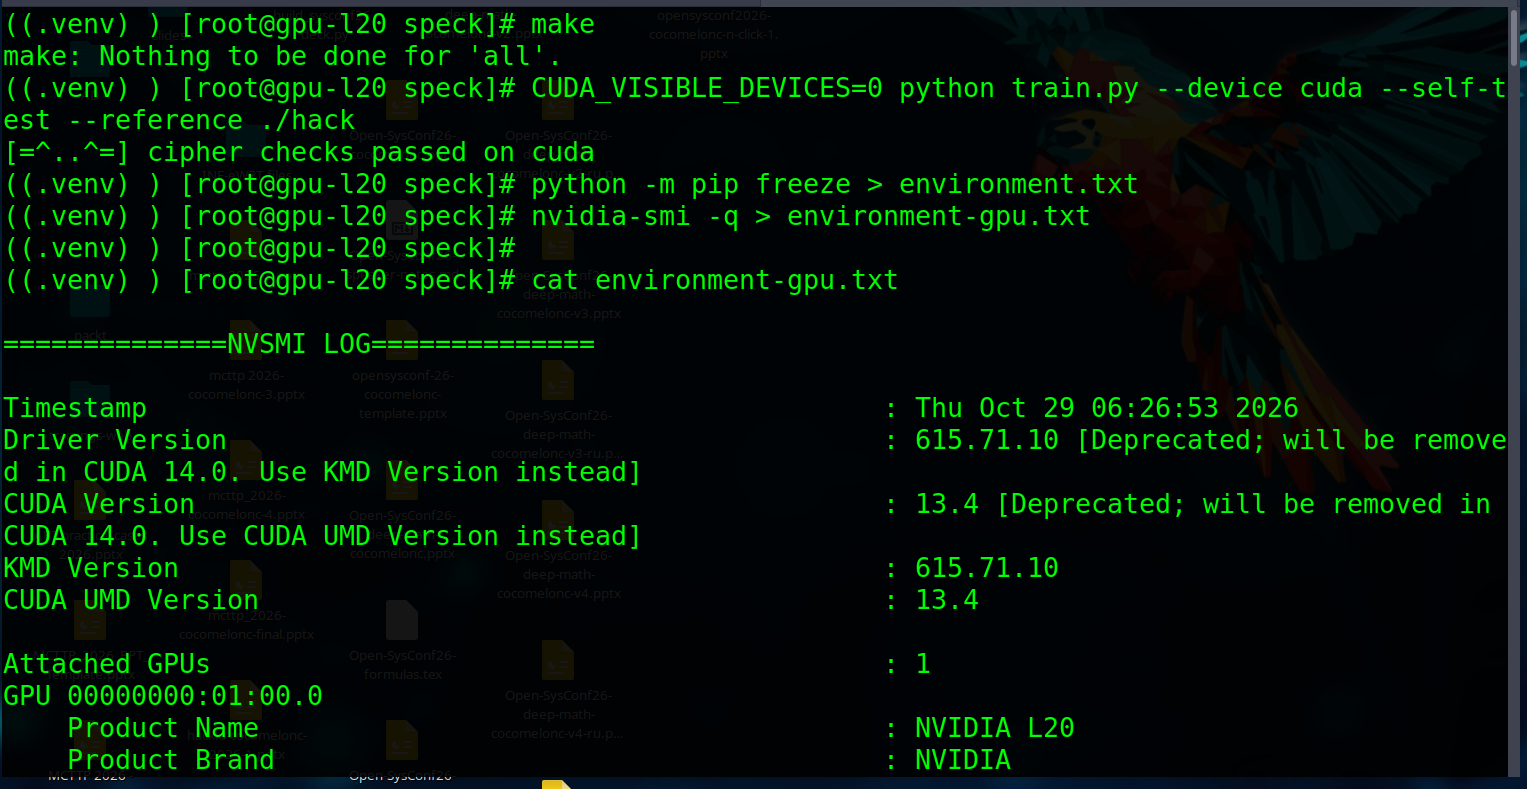Click the 'Use CUDA UMD Version instead]' text
This screenshot has width=1527, height=789.
click(410, 536)
